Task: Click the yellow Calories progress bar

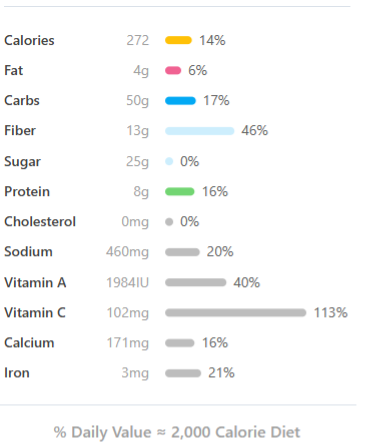Action: click(178, 40)
